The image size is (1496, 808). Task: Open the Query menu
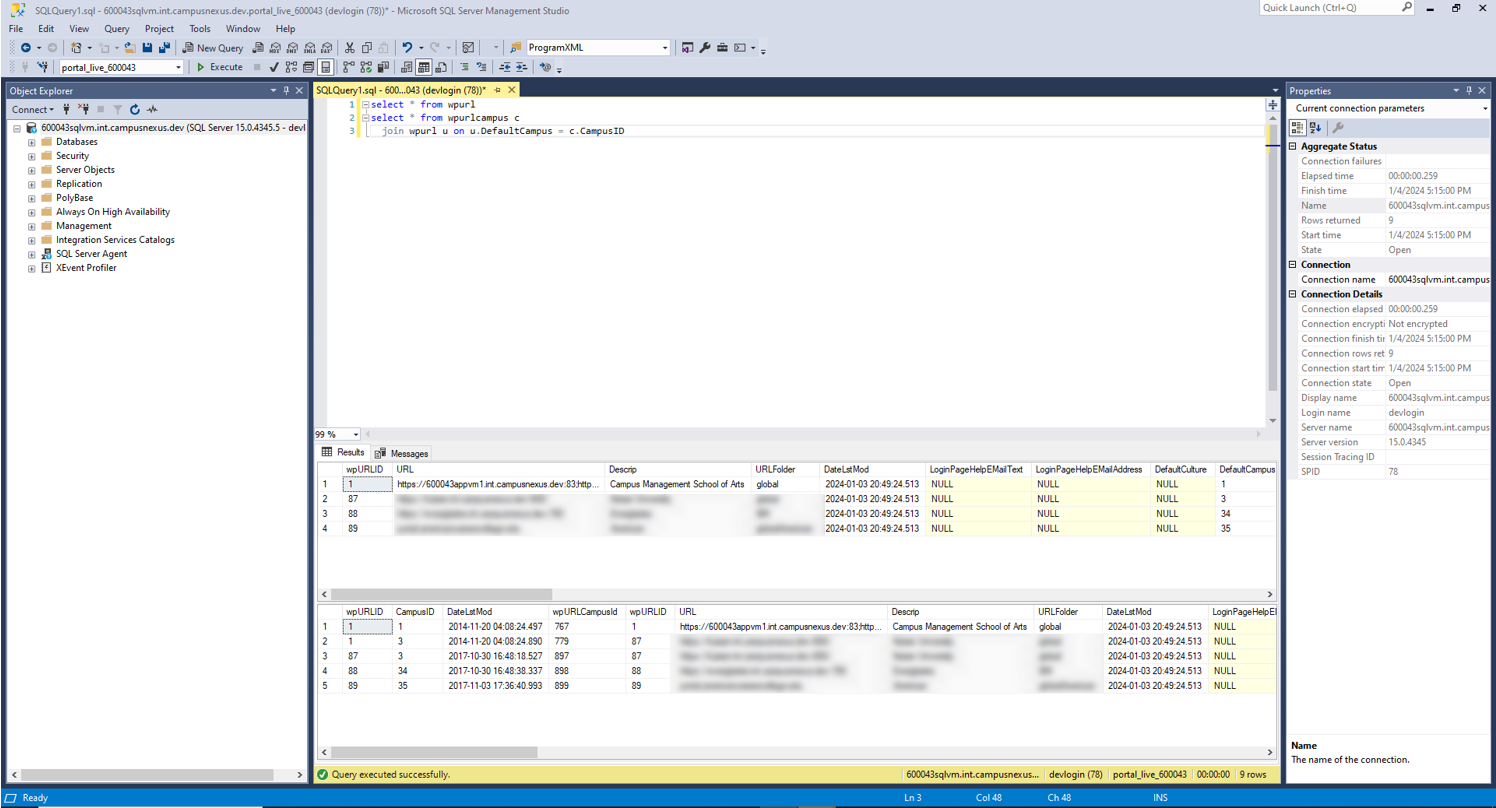pyautogui.click(x=116, y=29)
